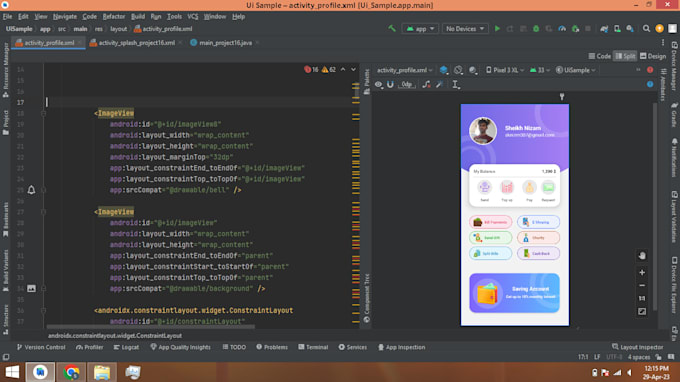This screenshot has height=382, width=680.
Task: Open the Terminal tool window
Action: 313,347
